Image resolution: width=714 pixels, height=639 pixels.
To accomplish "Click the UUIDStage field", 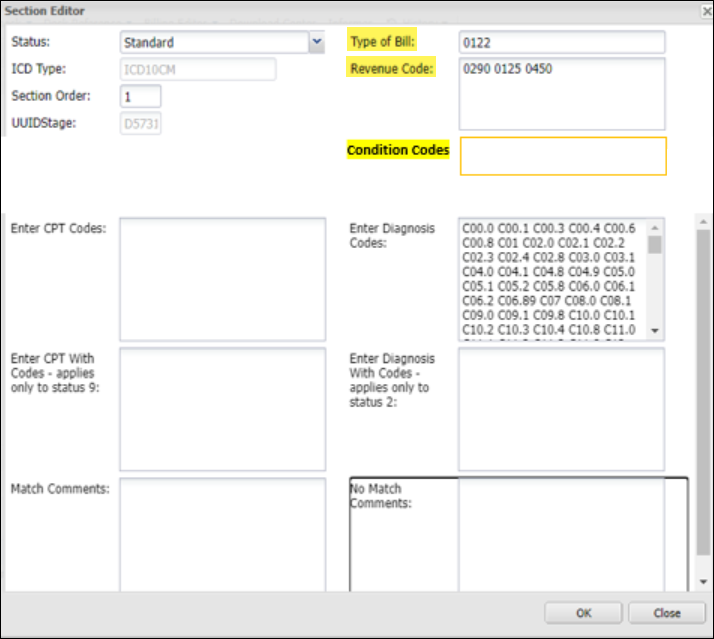I will point(140,123).
